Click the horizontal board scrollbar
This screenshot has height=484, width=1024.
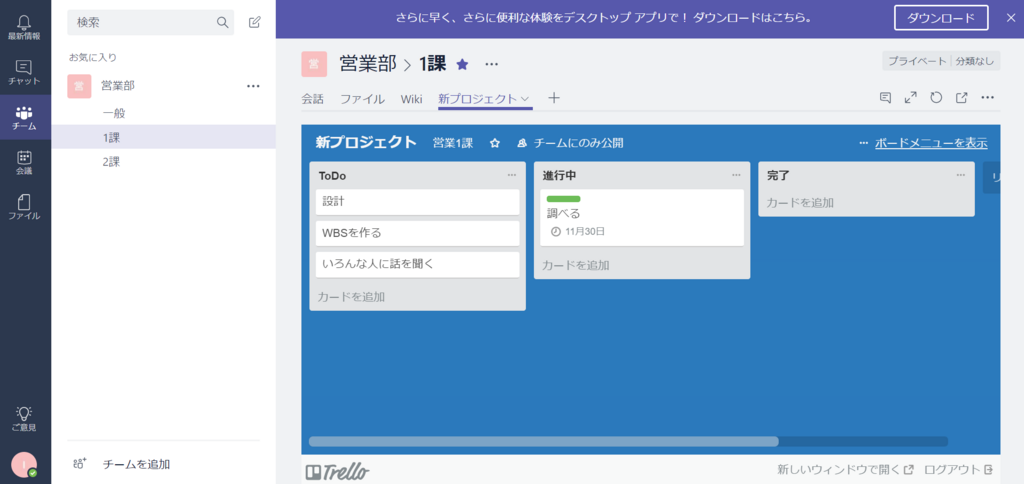(543, 442)
